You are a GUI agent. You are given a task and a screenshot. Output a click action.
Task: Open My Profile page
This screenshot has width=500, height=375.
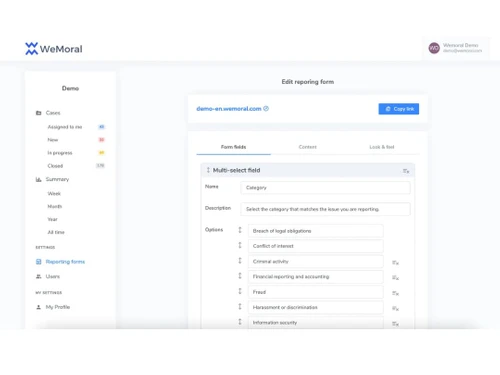click(58, 307)
